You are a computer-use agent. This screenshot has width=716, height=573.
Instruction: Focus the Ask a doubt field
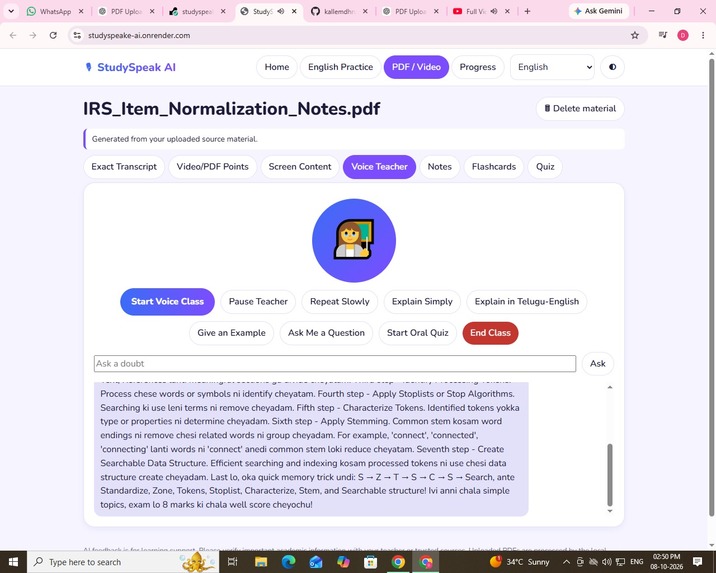[x=335, y=363]
